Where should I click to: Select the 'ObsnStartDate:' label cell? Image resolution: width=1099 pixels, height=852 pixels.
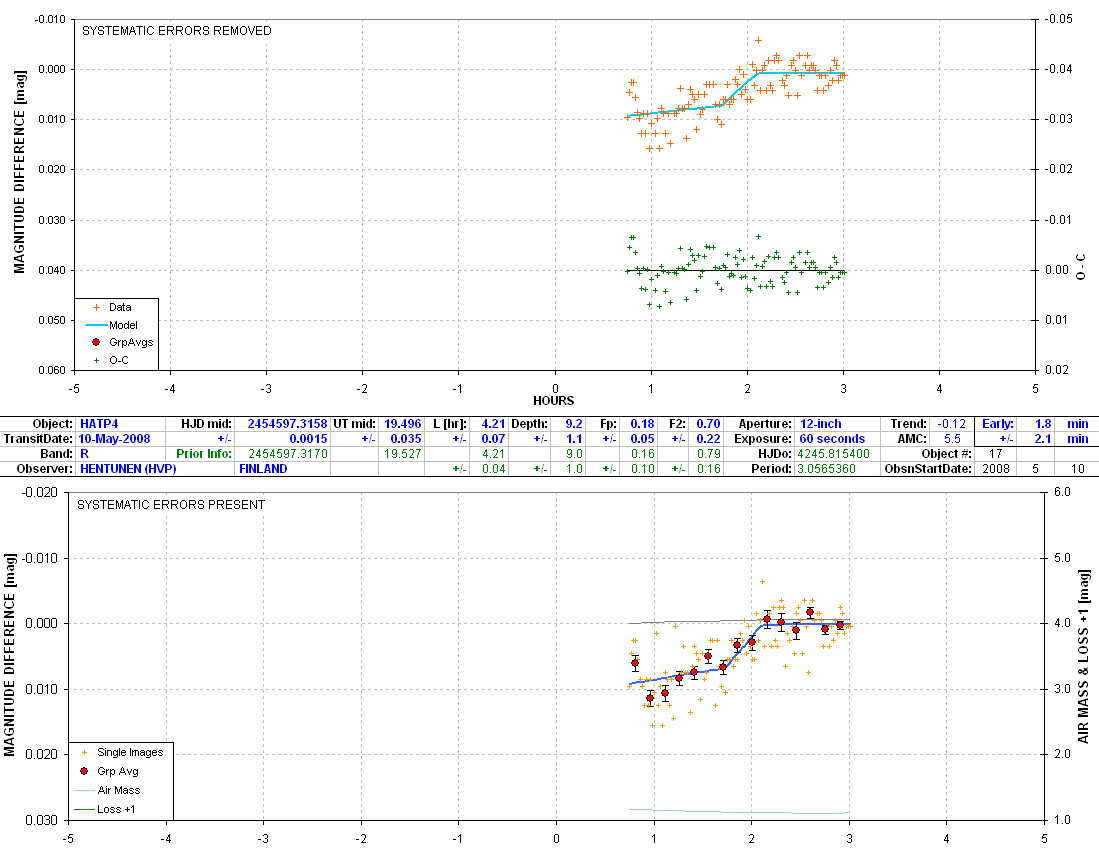(x=928, y=469)
